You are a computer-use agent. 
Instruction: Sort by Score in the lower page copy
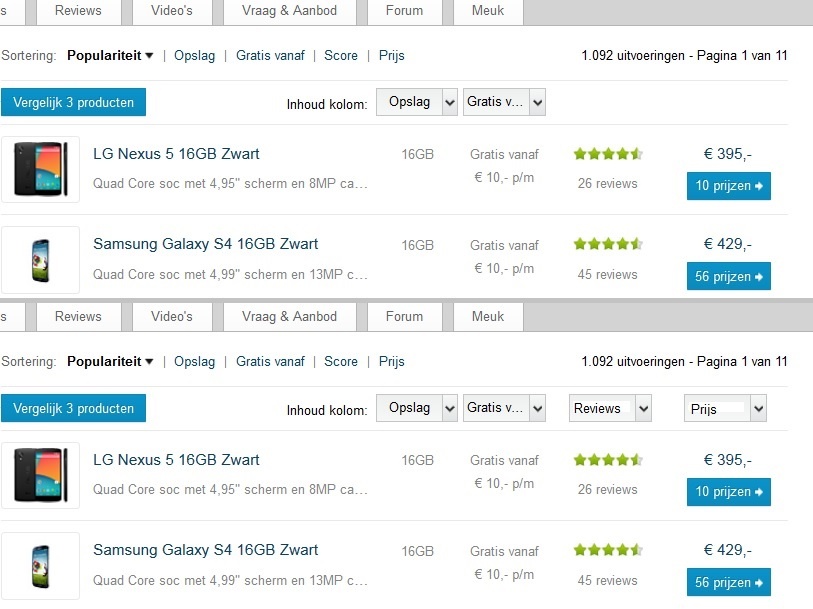coord(341,361)
